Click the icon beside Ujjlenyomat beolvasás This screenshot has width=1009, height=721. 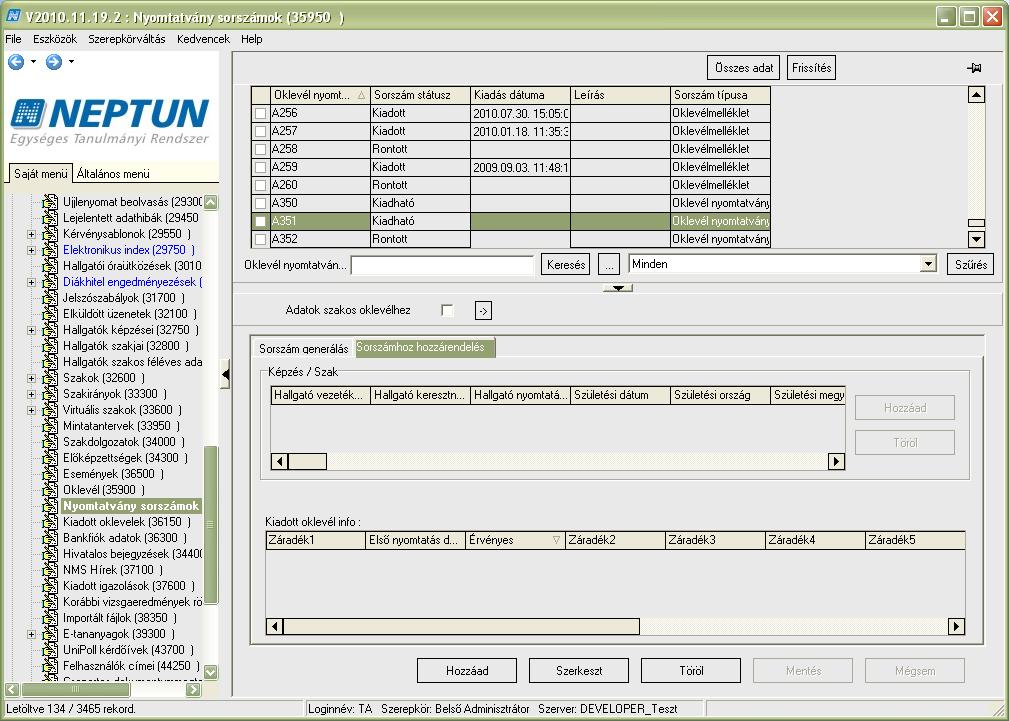(x=50, y=202)
